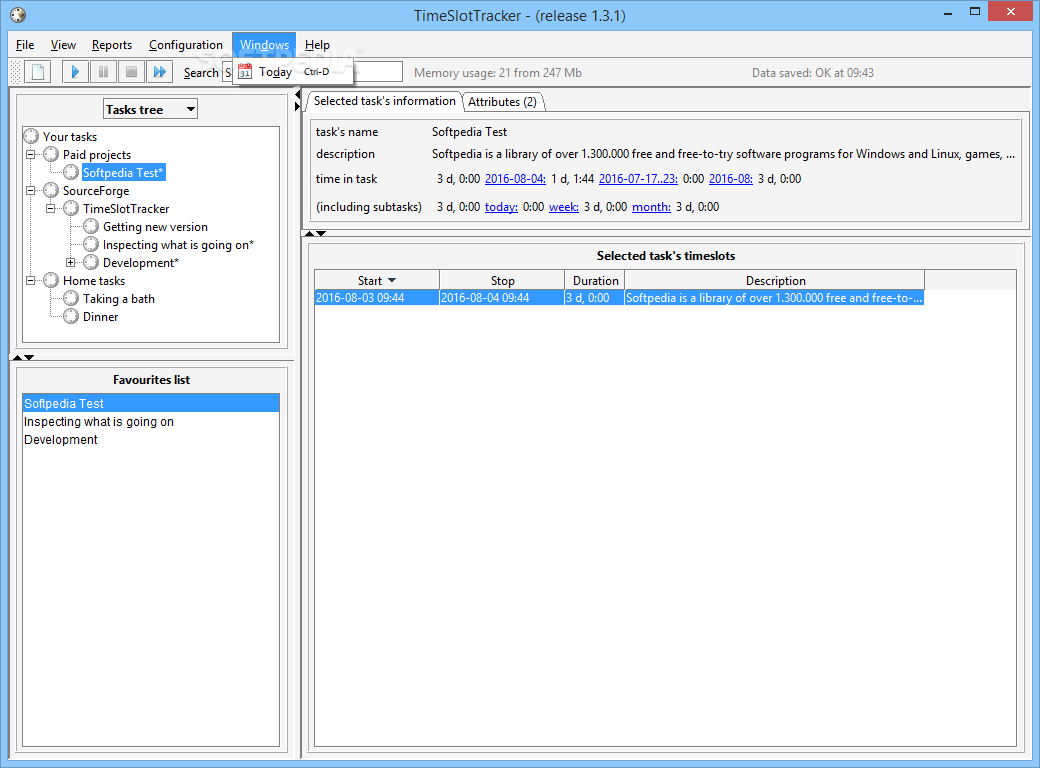Image resolution: width=1040 pixels, height=768 pixels.
Task: Click the restart timing double-arrow button
Action: pyautogui.click(x=159, y=72)
